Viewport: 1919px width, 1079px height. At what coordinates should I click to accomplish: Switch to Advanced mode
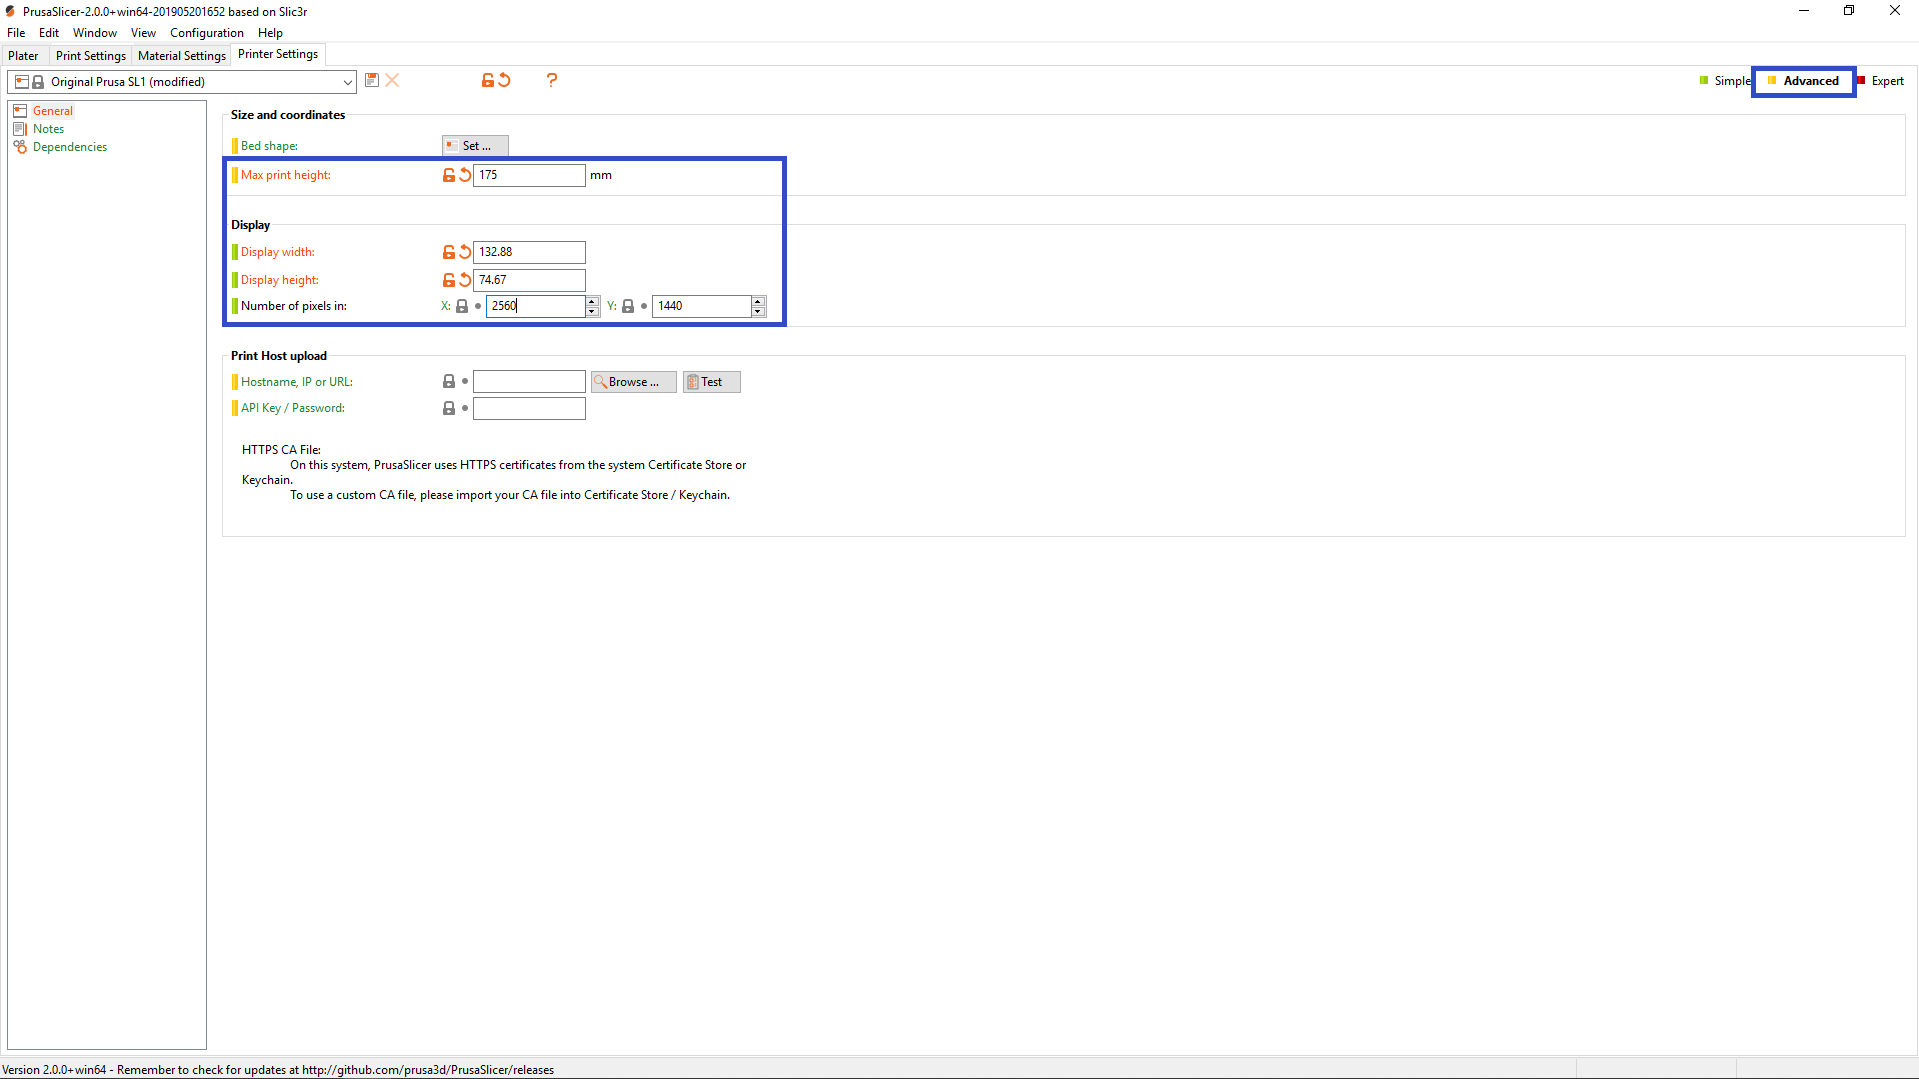pyautogui.click(x=1804, y=81)
